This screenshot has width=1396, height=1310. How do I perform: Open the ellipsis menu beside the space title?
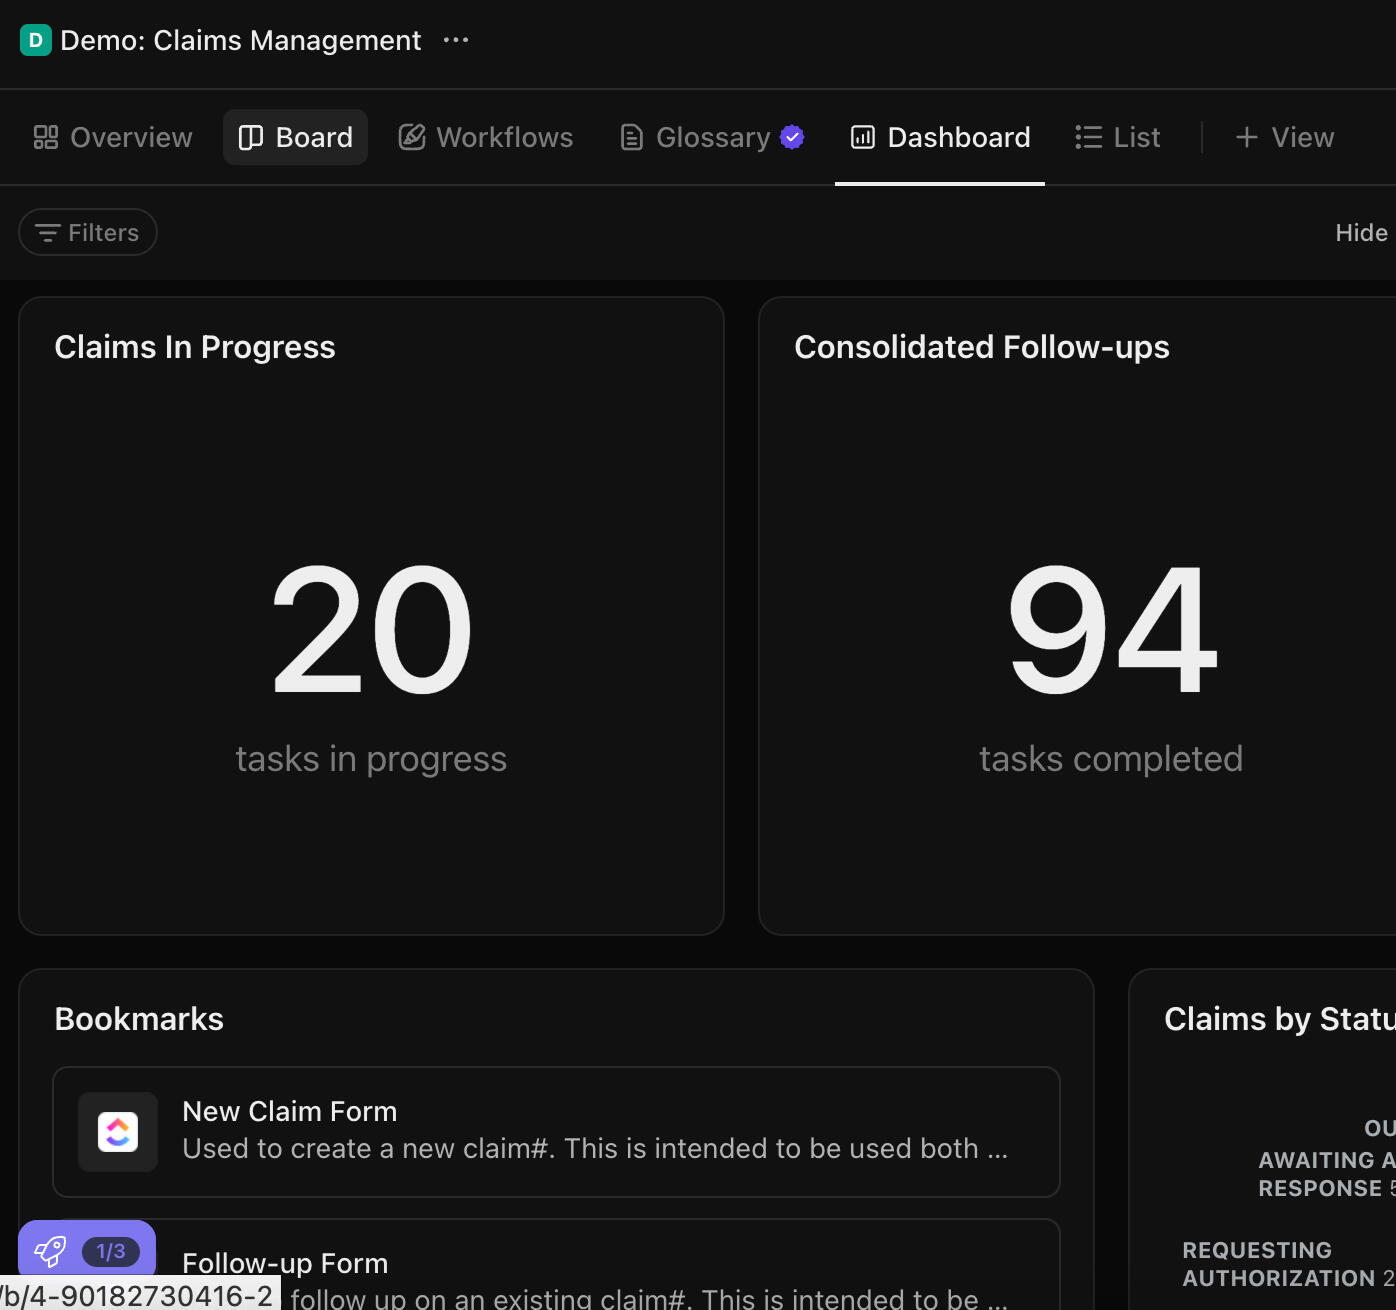456,40
